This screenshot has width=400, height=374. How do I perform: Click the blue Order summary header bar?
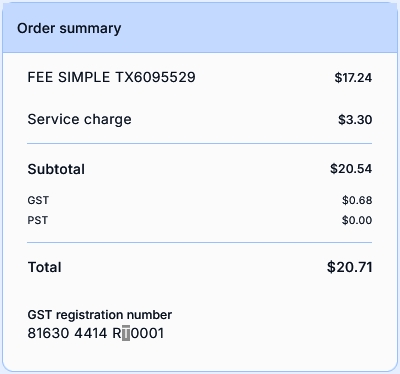(200, 28)
